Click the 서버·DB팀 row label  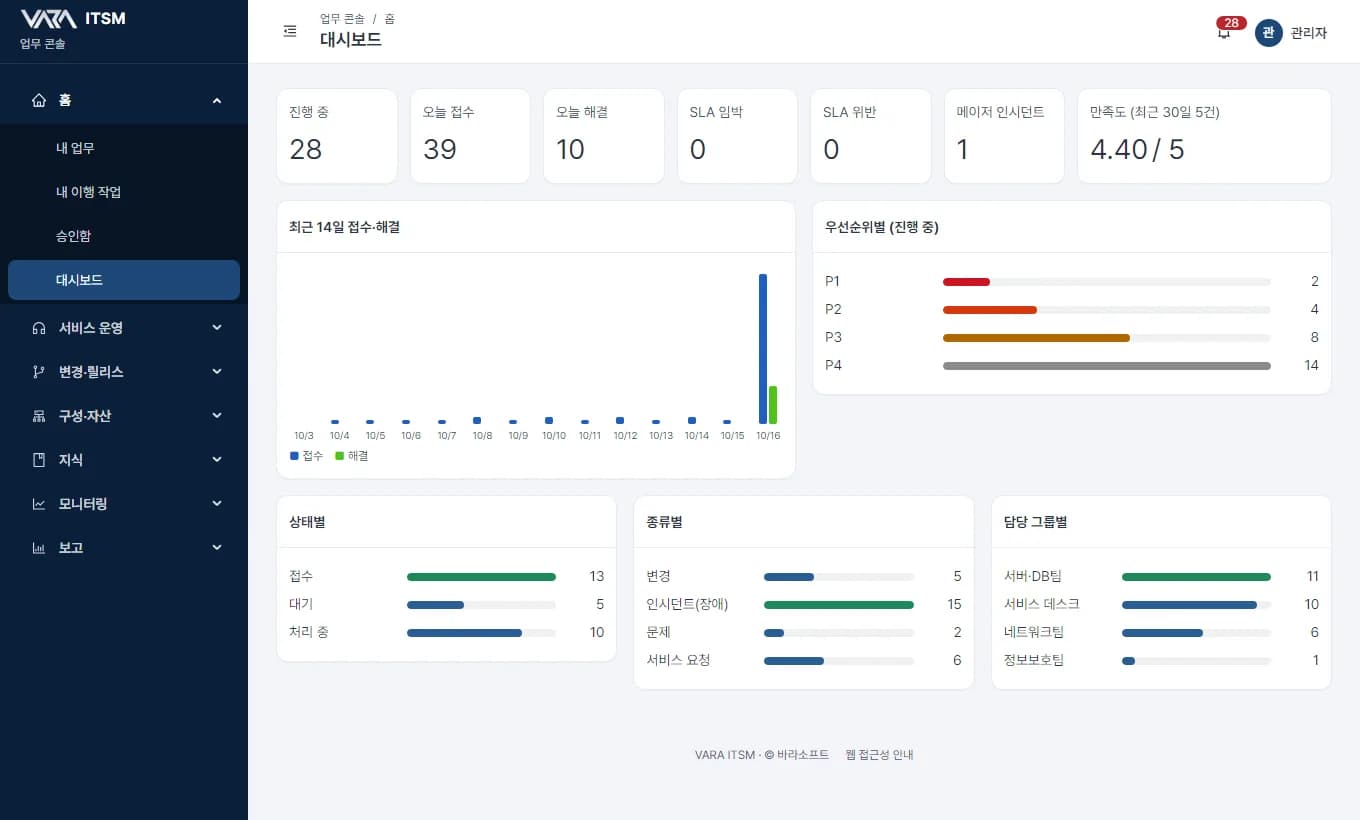pyautogui.click(x=1033, y=576)
